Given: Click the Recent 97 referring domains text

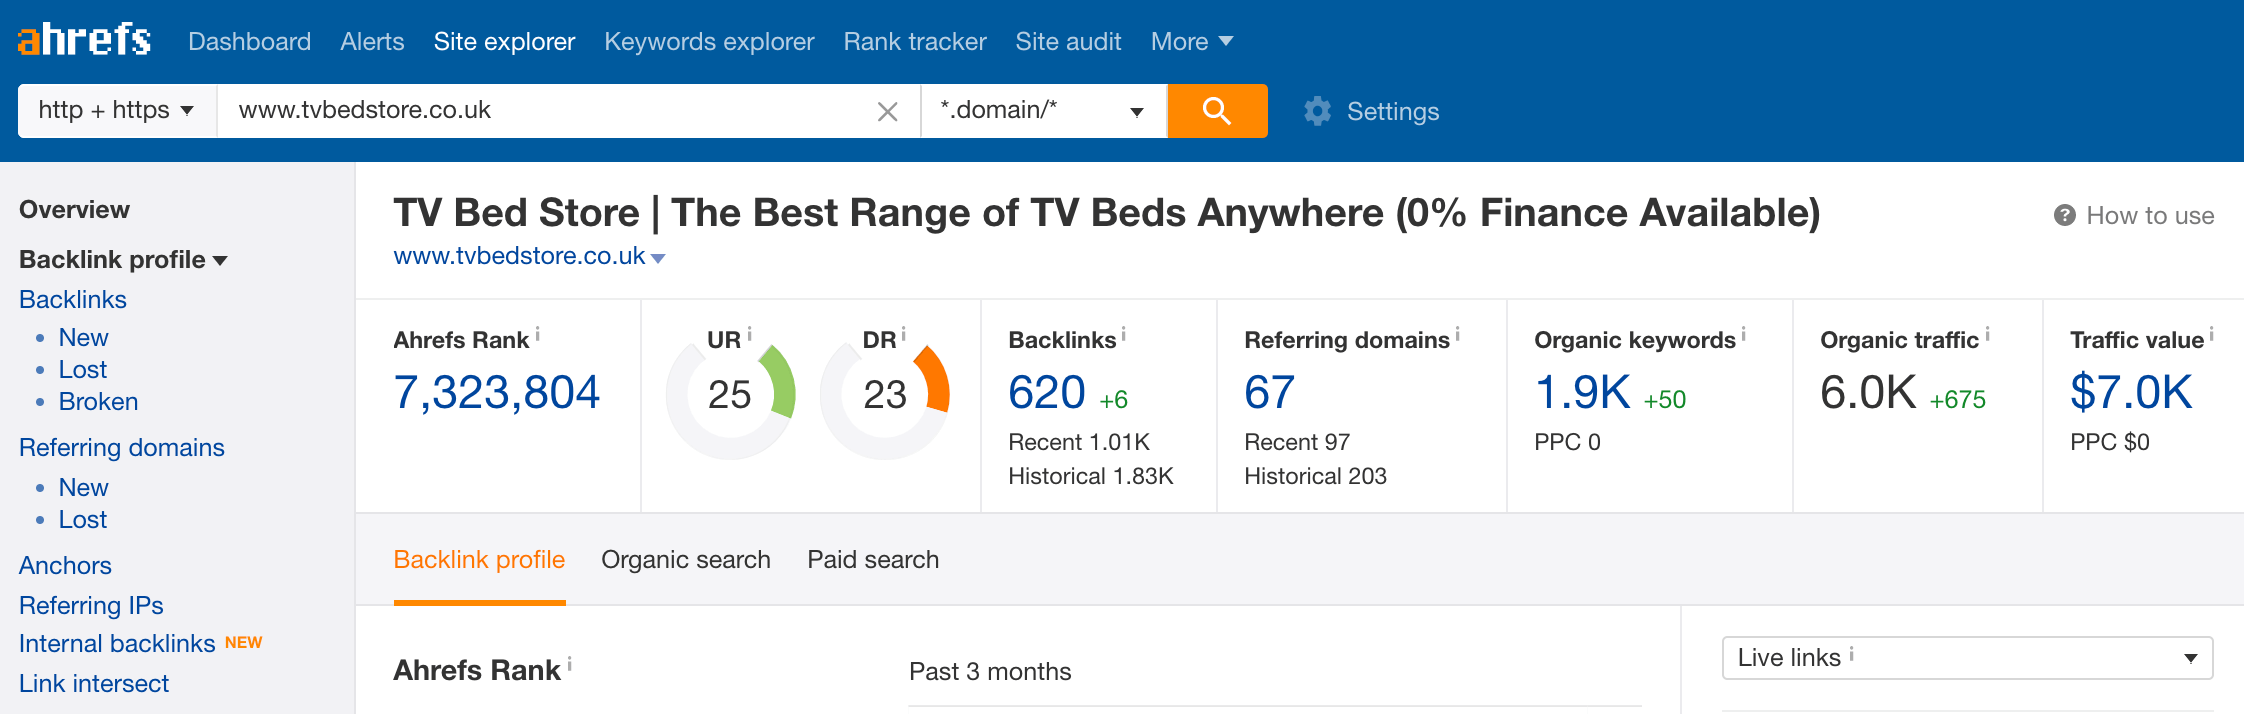Looking at the screenshot, I should click(x=1297, y=442).
